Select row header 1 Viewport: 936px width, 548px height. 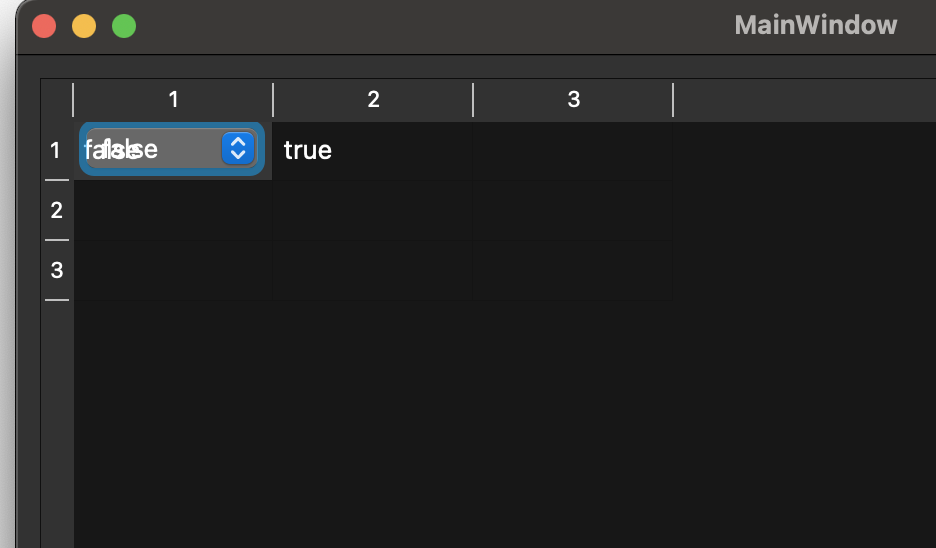coord(57,150)
